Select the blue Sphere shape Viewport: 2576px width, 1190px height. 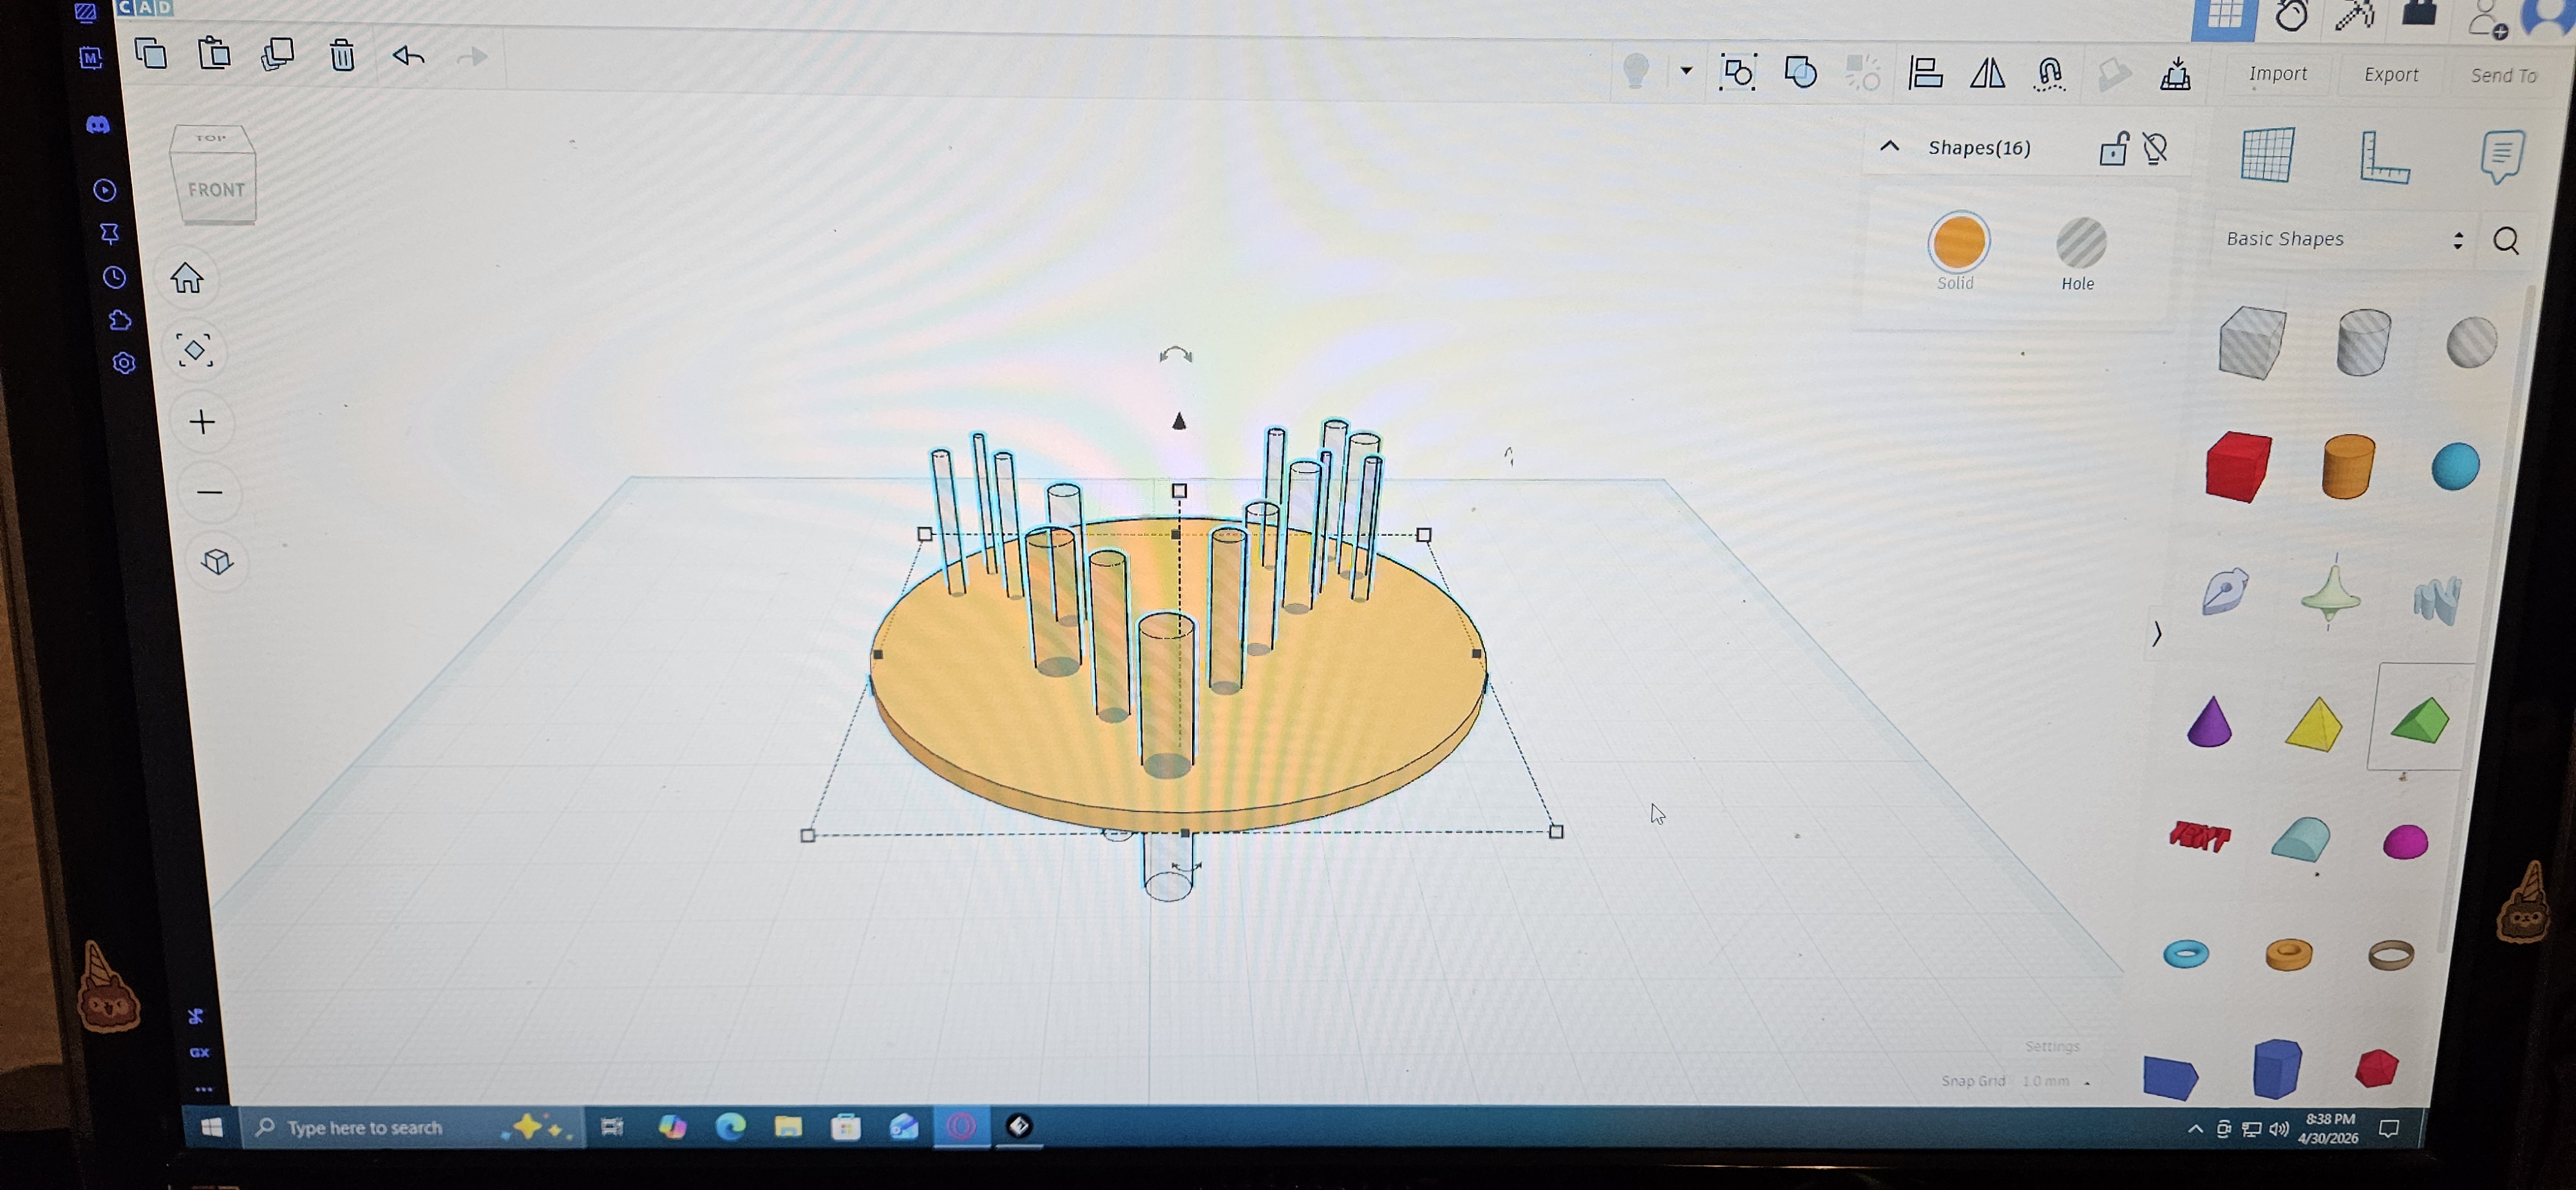click(x=2456, y=467)
